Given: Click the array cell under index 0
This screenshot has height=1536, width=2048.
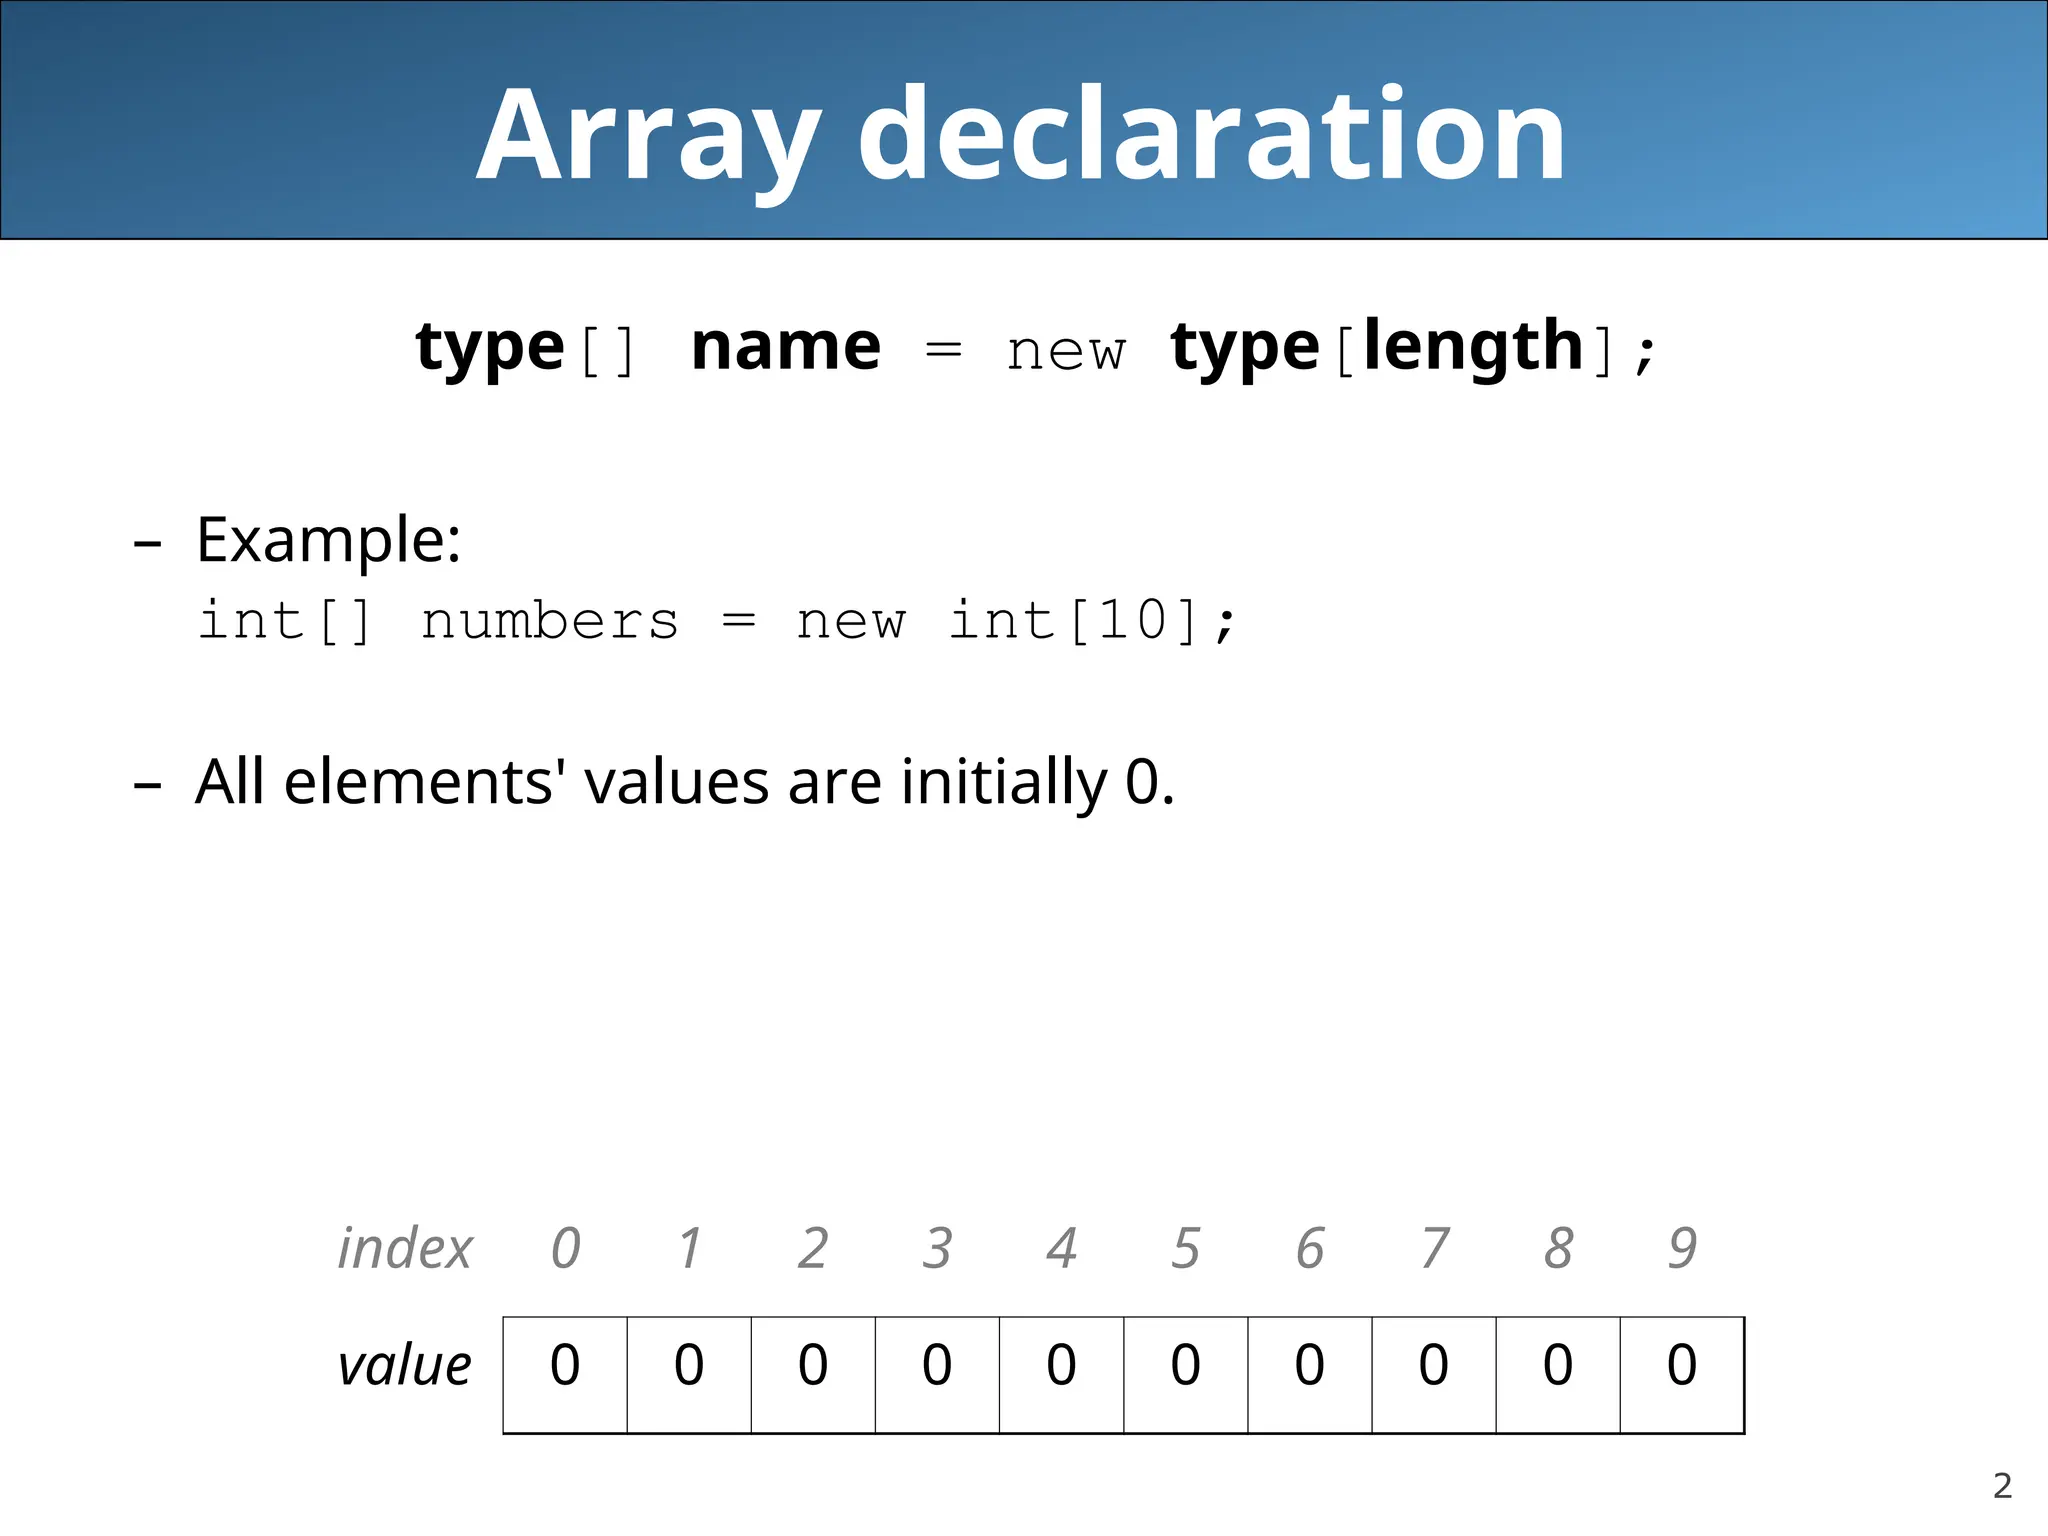Looking at the screenshot, I should click(565, 1374).
